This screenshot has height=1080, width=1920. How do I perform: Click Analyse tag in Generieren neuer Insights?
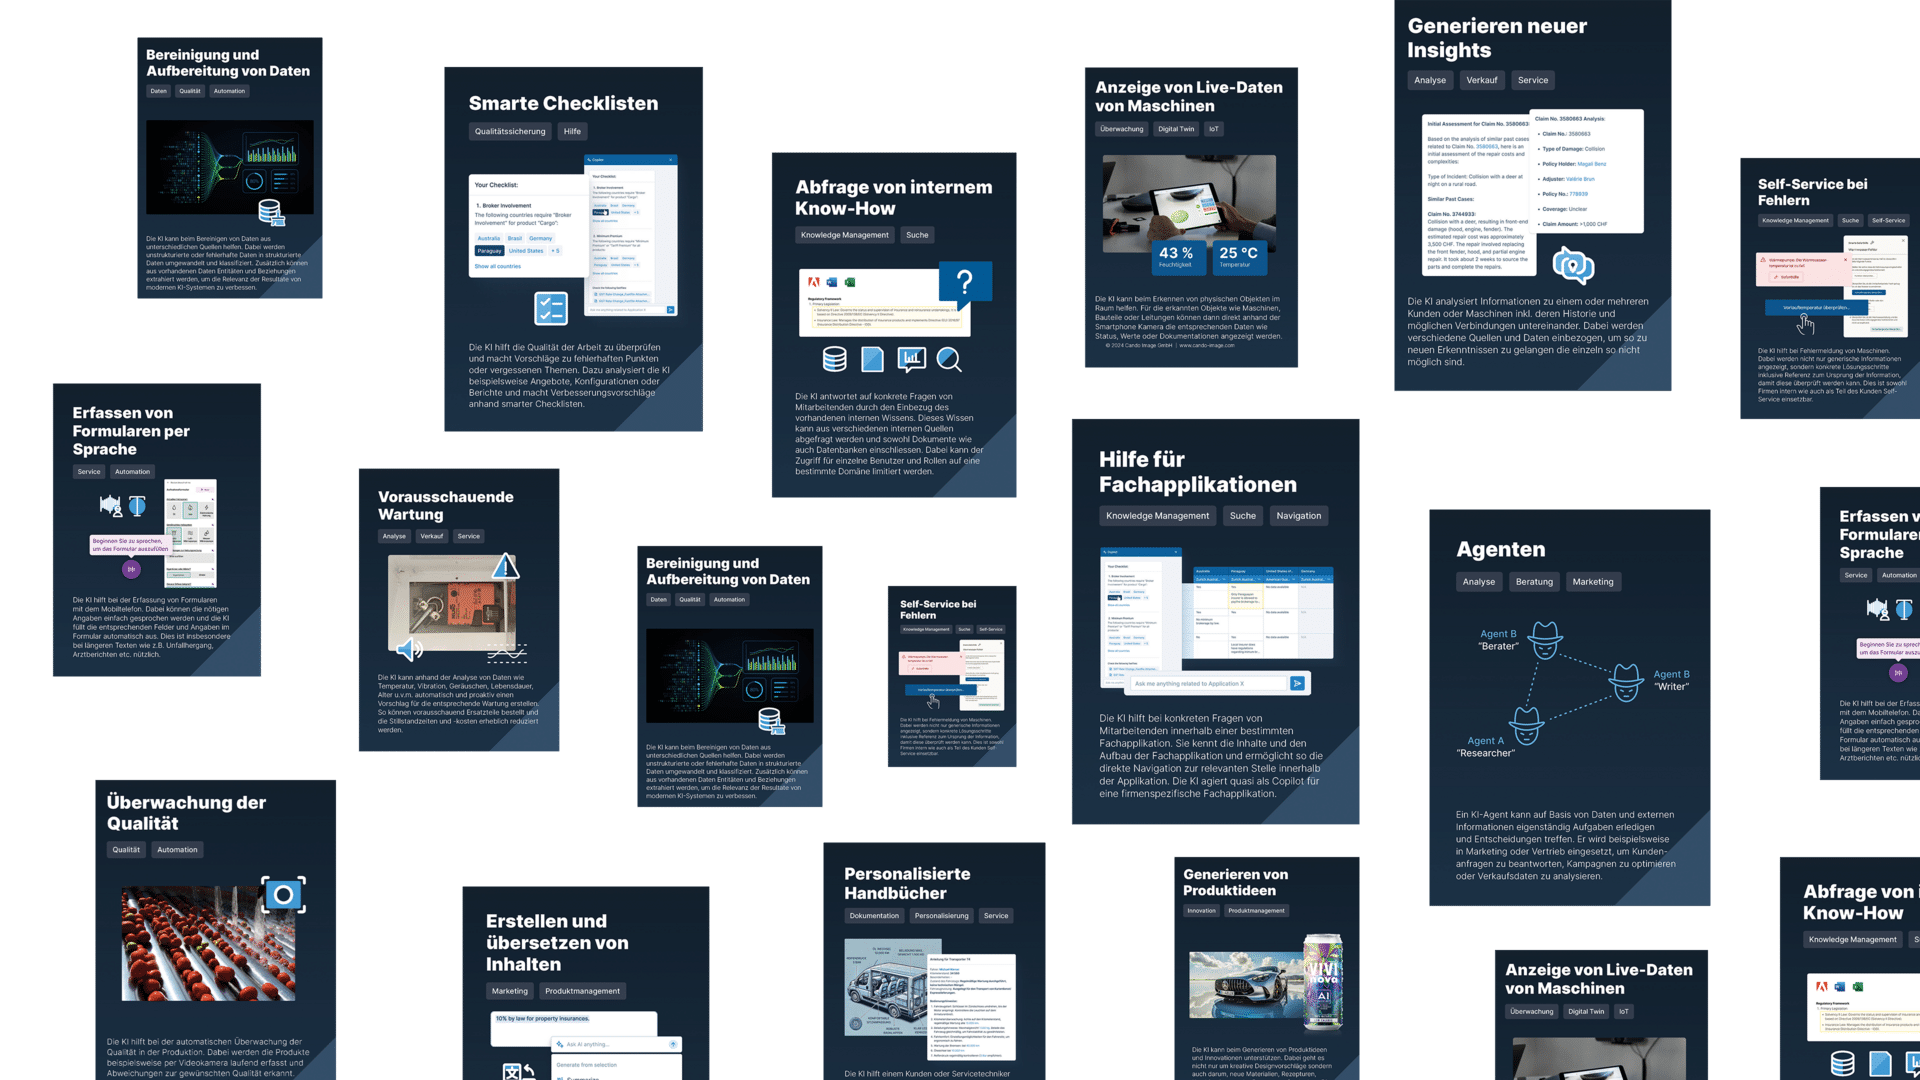[x=1430, y=80]
